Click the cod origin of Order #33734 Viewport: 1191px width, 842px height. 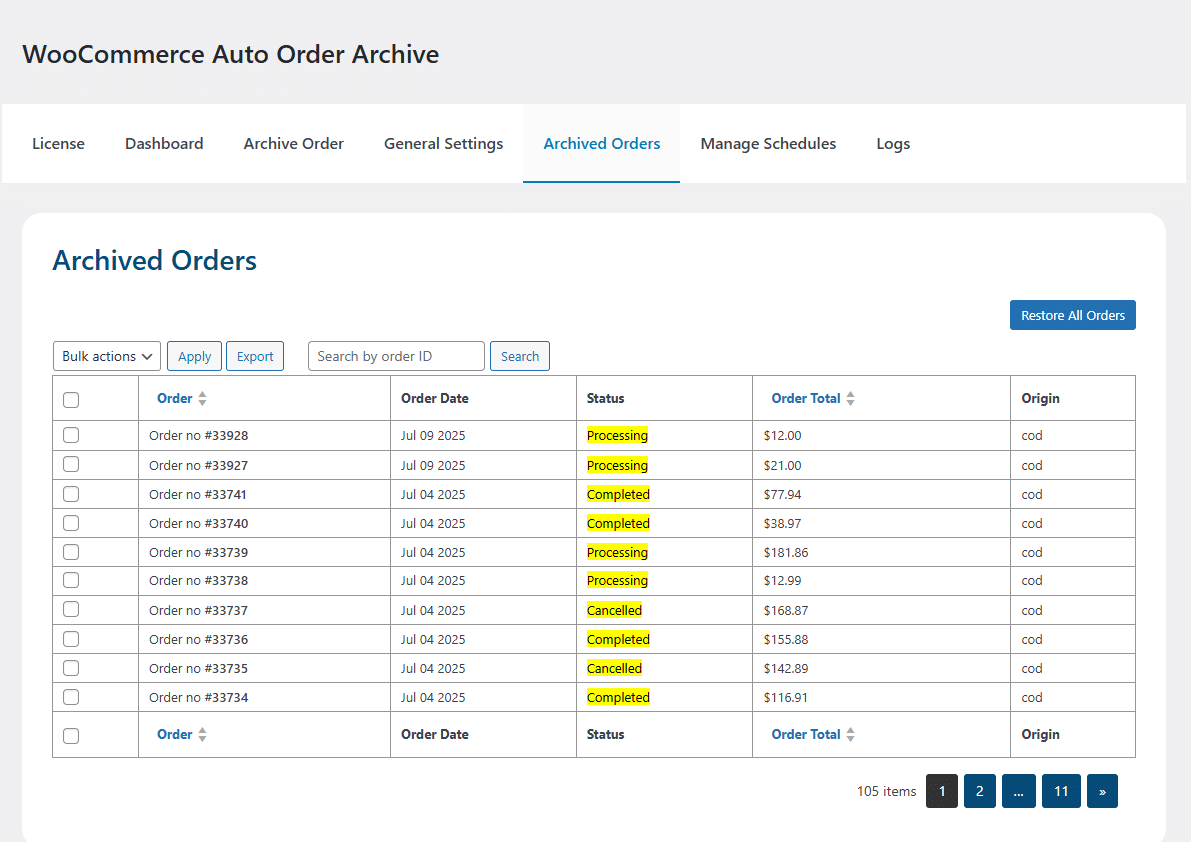pyautogui.click(x=1031, y=697)
